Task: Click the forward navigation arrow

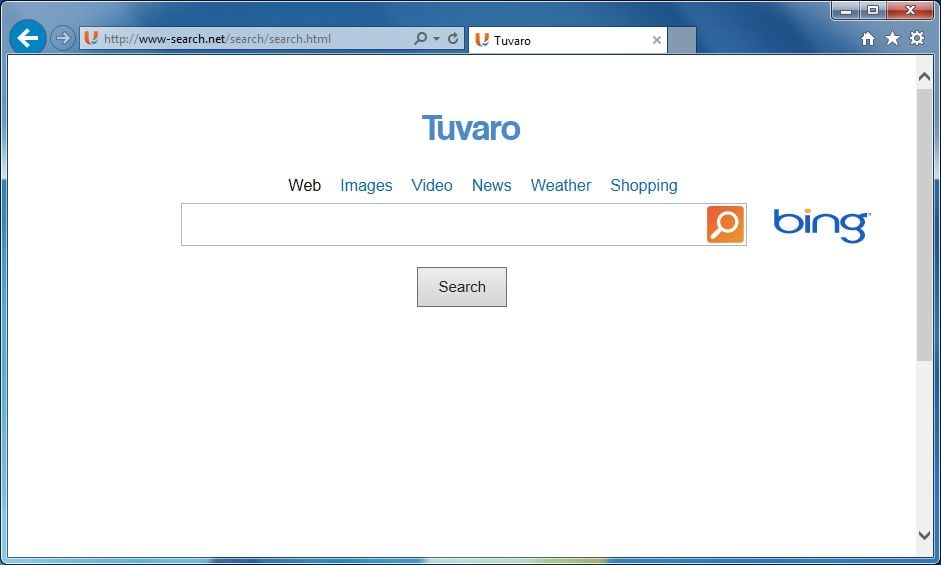Action: pos(62,38)
